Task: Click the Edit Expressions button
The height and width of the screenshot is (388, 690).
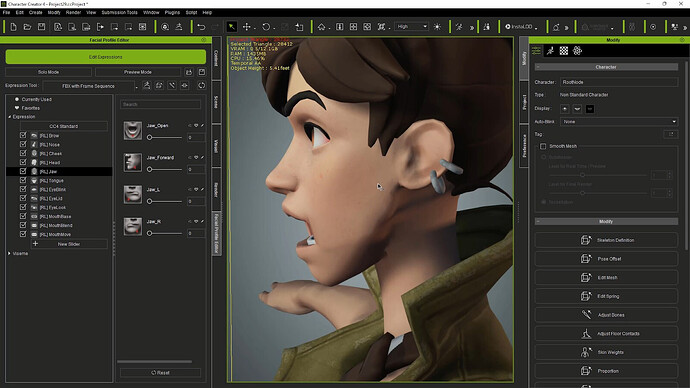Action: tap(106, 57)
